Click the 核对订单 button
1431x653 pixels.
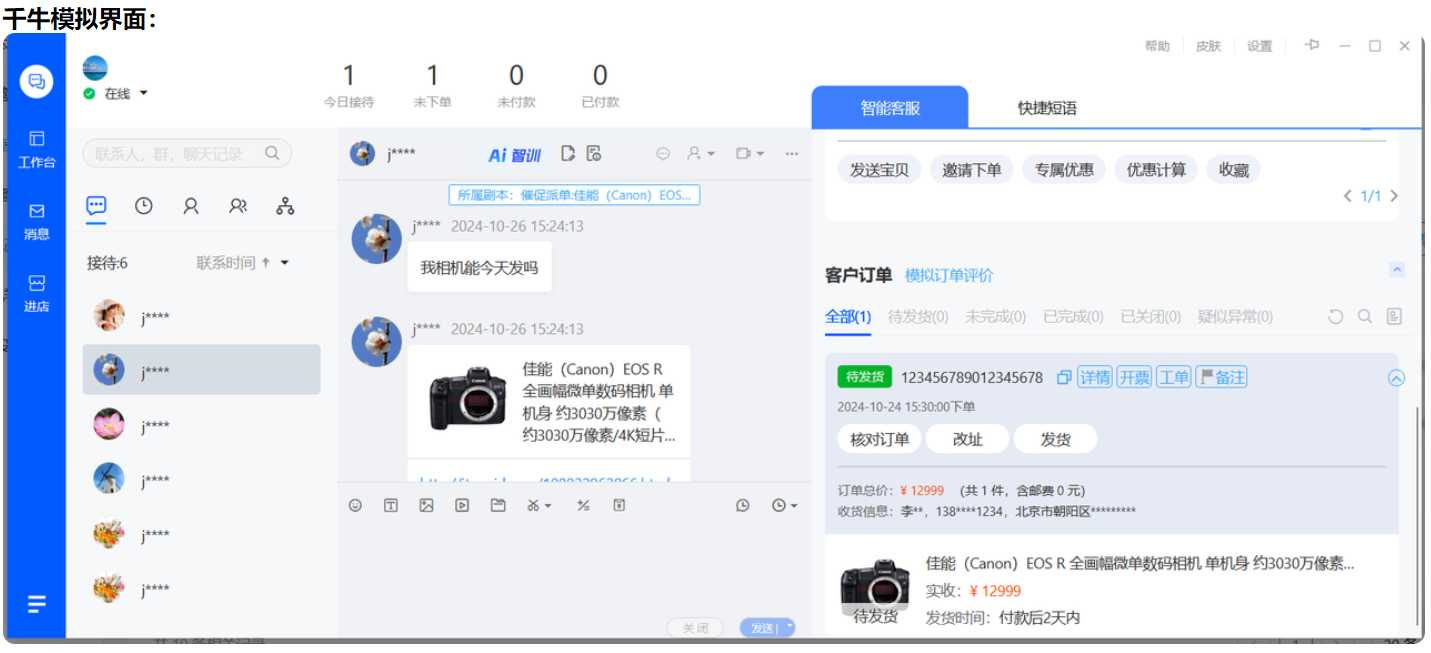click(879, 438)
